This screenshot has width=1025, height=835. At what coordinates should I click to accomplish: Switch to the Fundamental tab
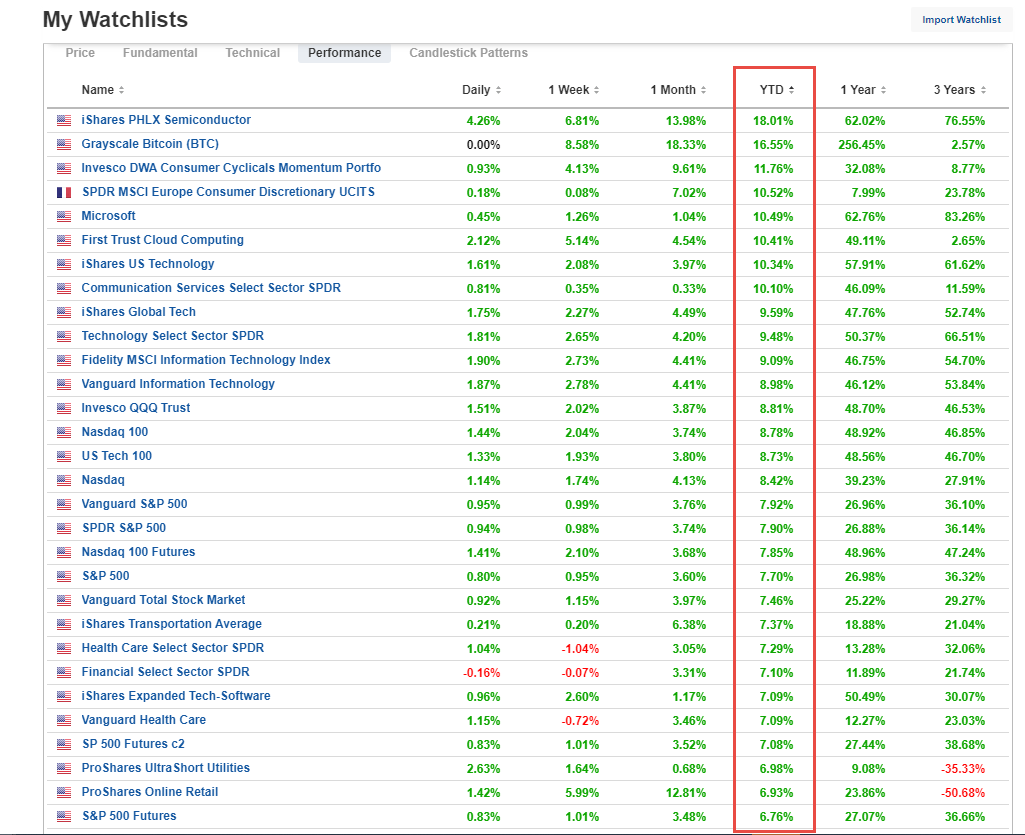click(160, 53)
